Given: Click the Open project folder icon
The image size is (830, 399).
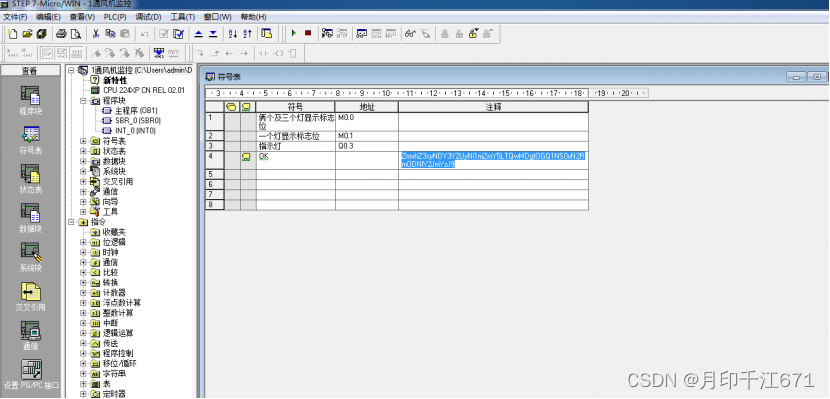Looking at the screenshot, I should click(27, 34).
